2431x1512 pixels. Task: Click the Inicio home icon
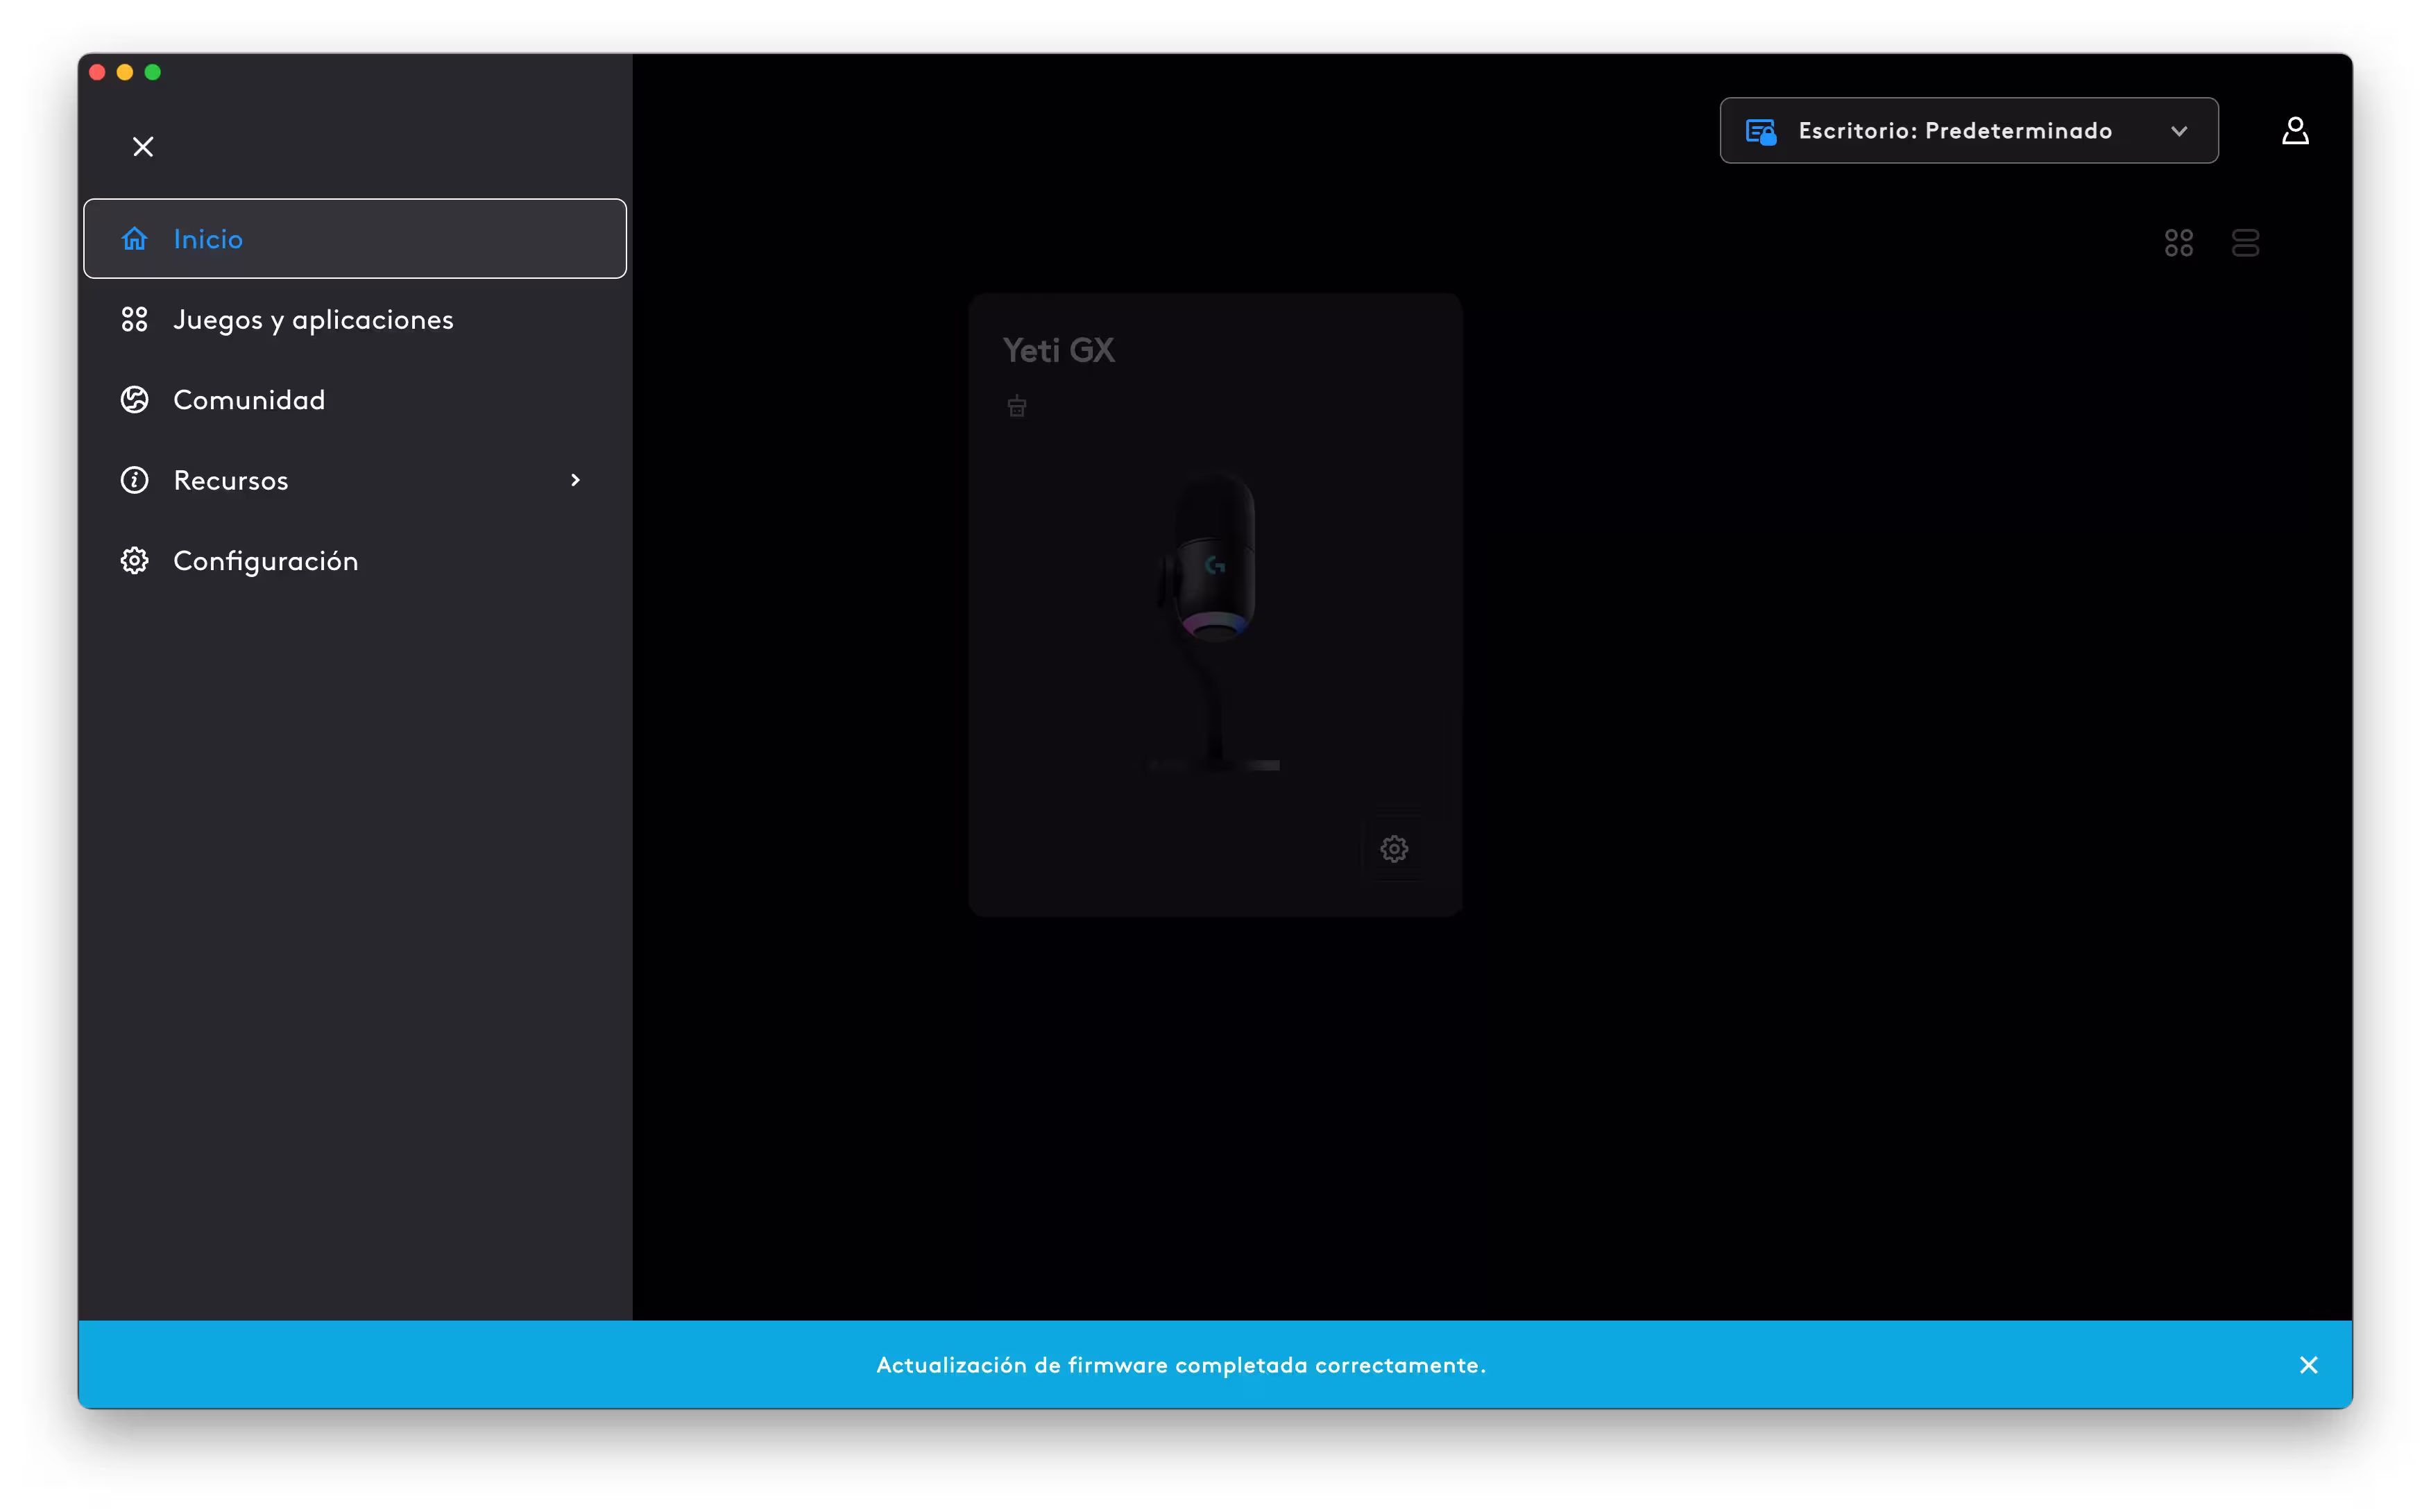click(135, 239)
